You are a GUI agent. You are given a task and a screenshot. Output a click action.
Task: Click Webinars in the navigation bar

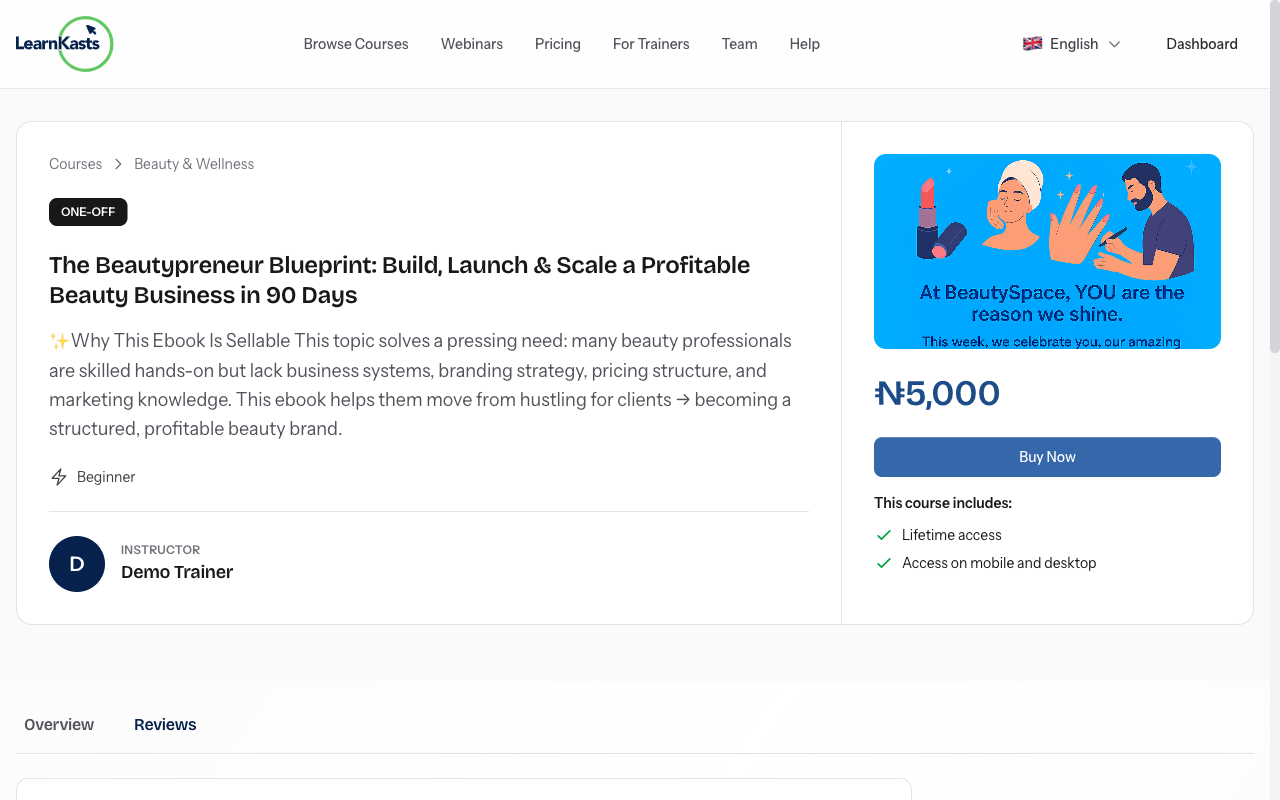pyautogui.click(x=471, y=44)
